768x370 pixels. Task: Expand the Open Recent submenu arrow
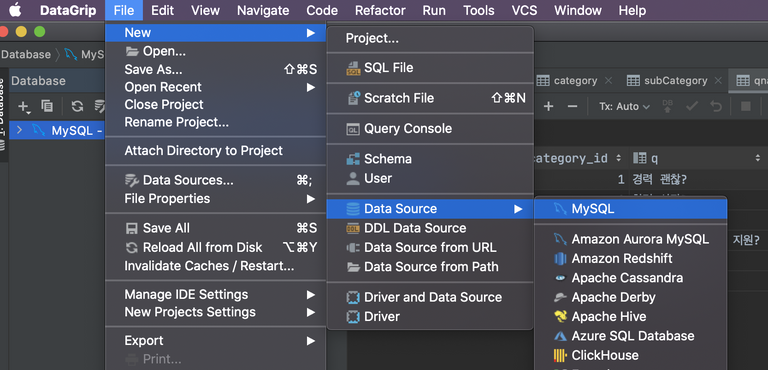[x=311, y=87]
